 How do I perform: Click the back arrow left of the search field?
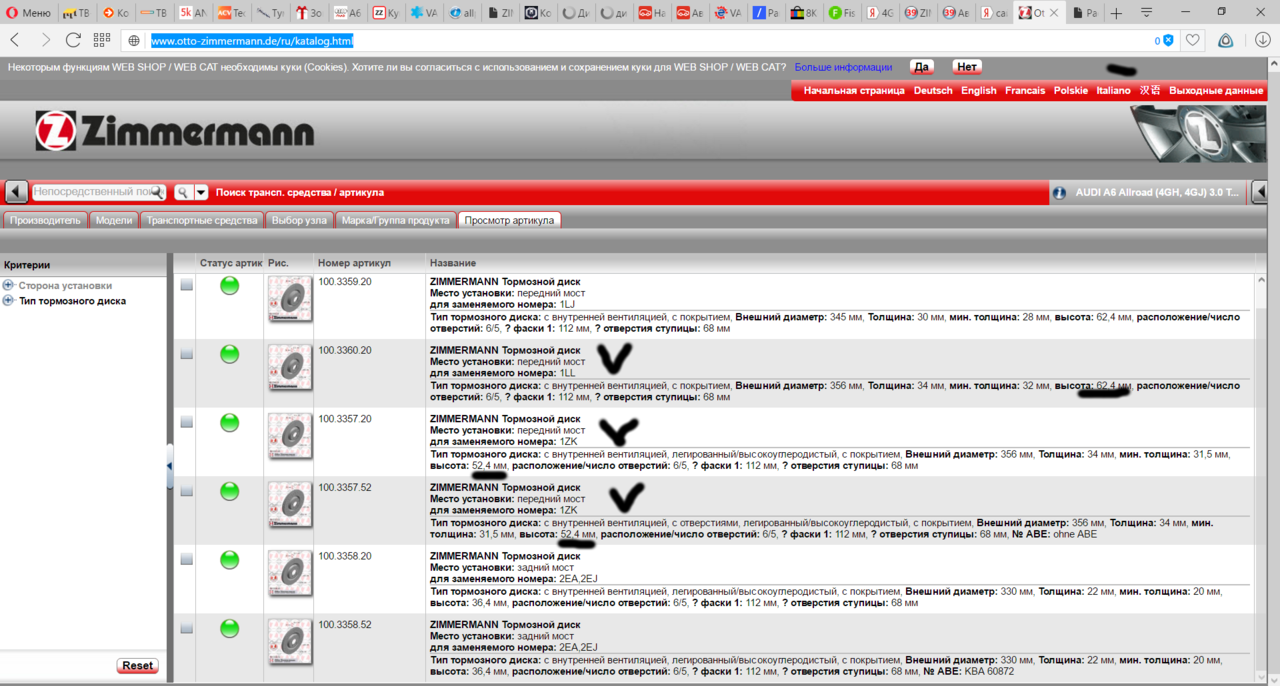pyautogui.click(x=16, y=192)
